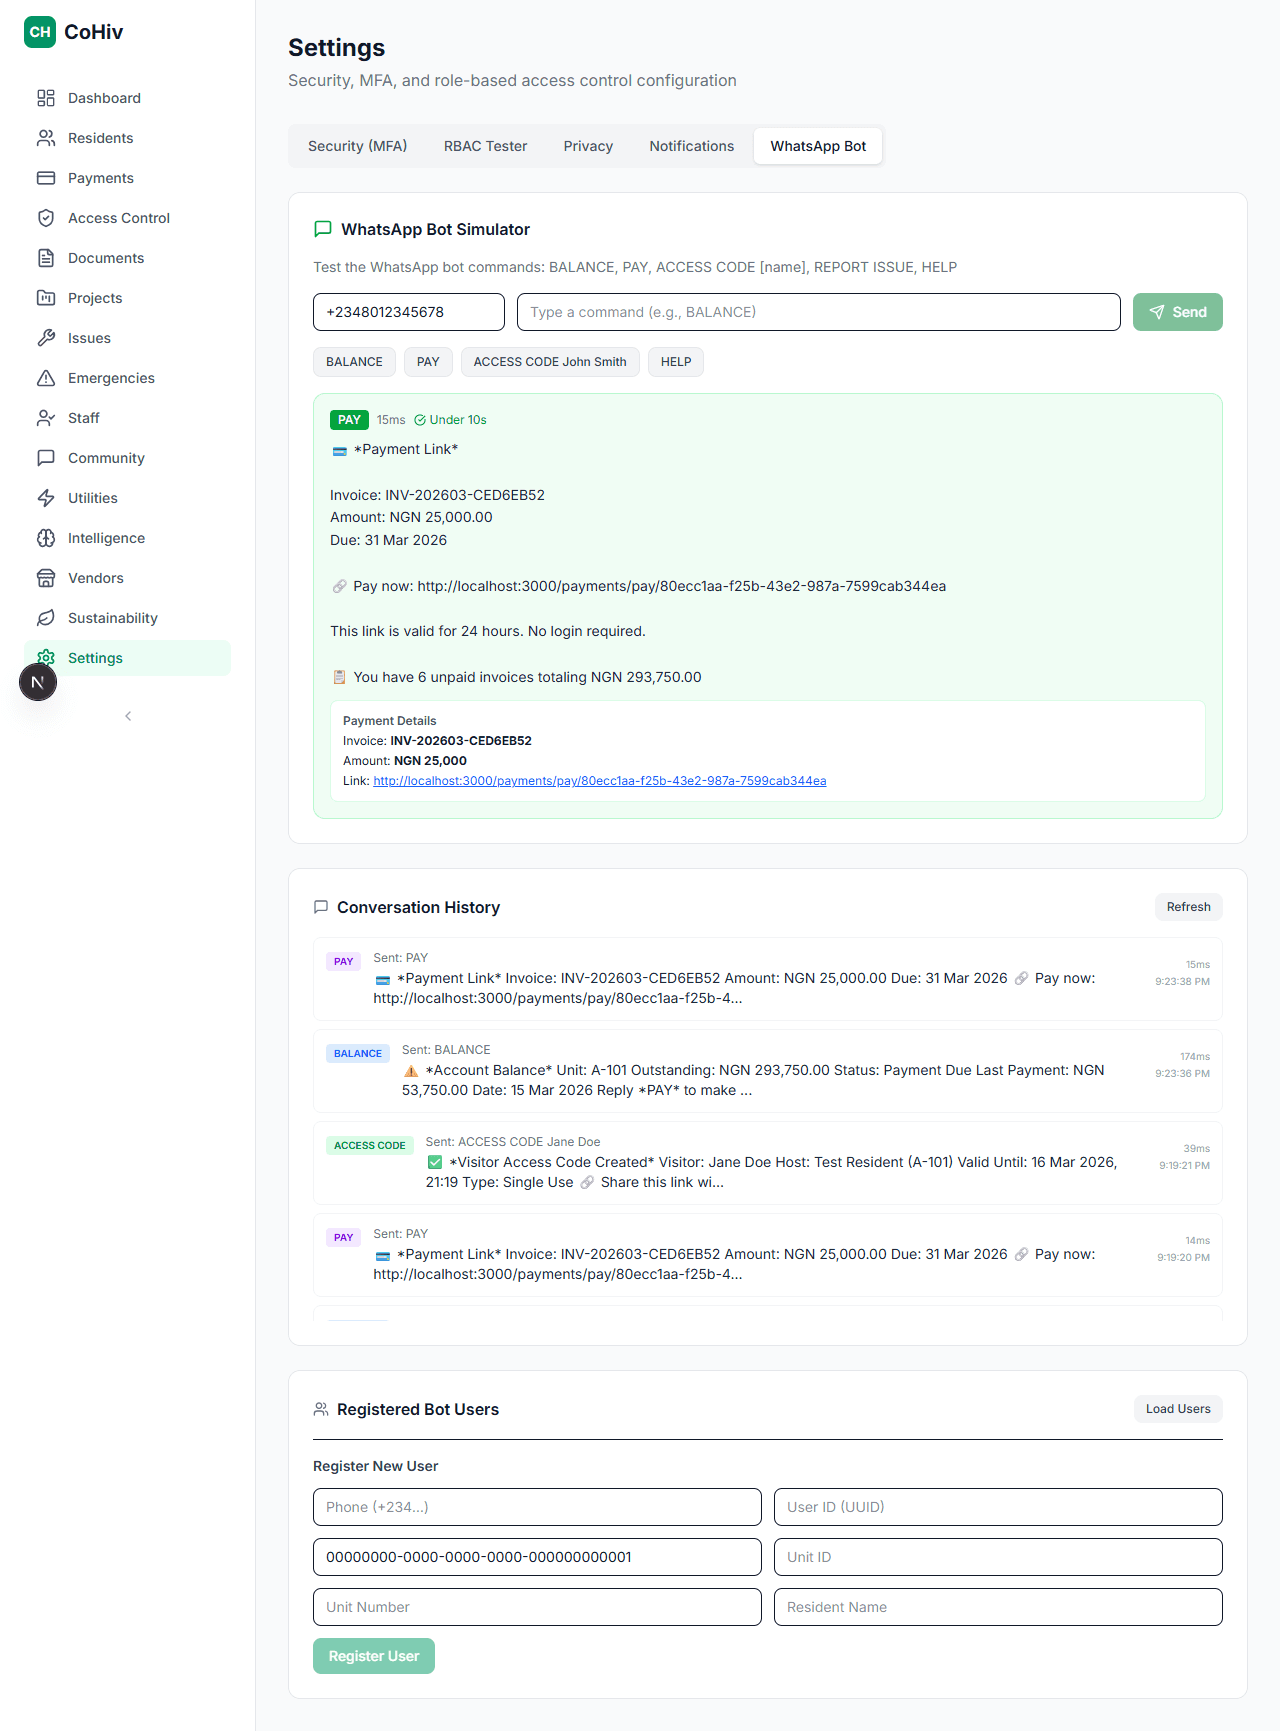The image size is (1280, 1731).
Task: Click the round N avatar badge
Action: 38,683
